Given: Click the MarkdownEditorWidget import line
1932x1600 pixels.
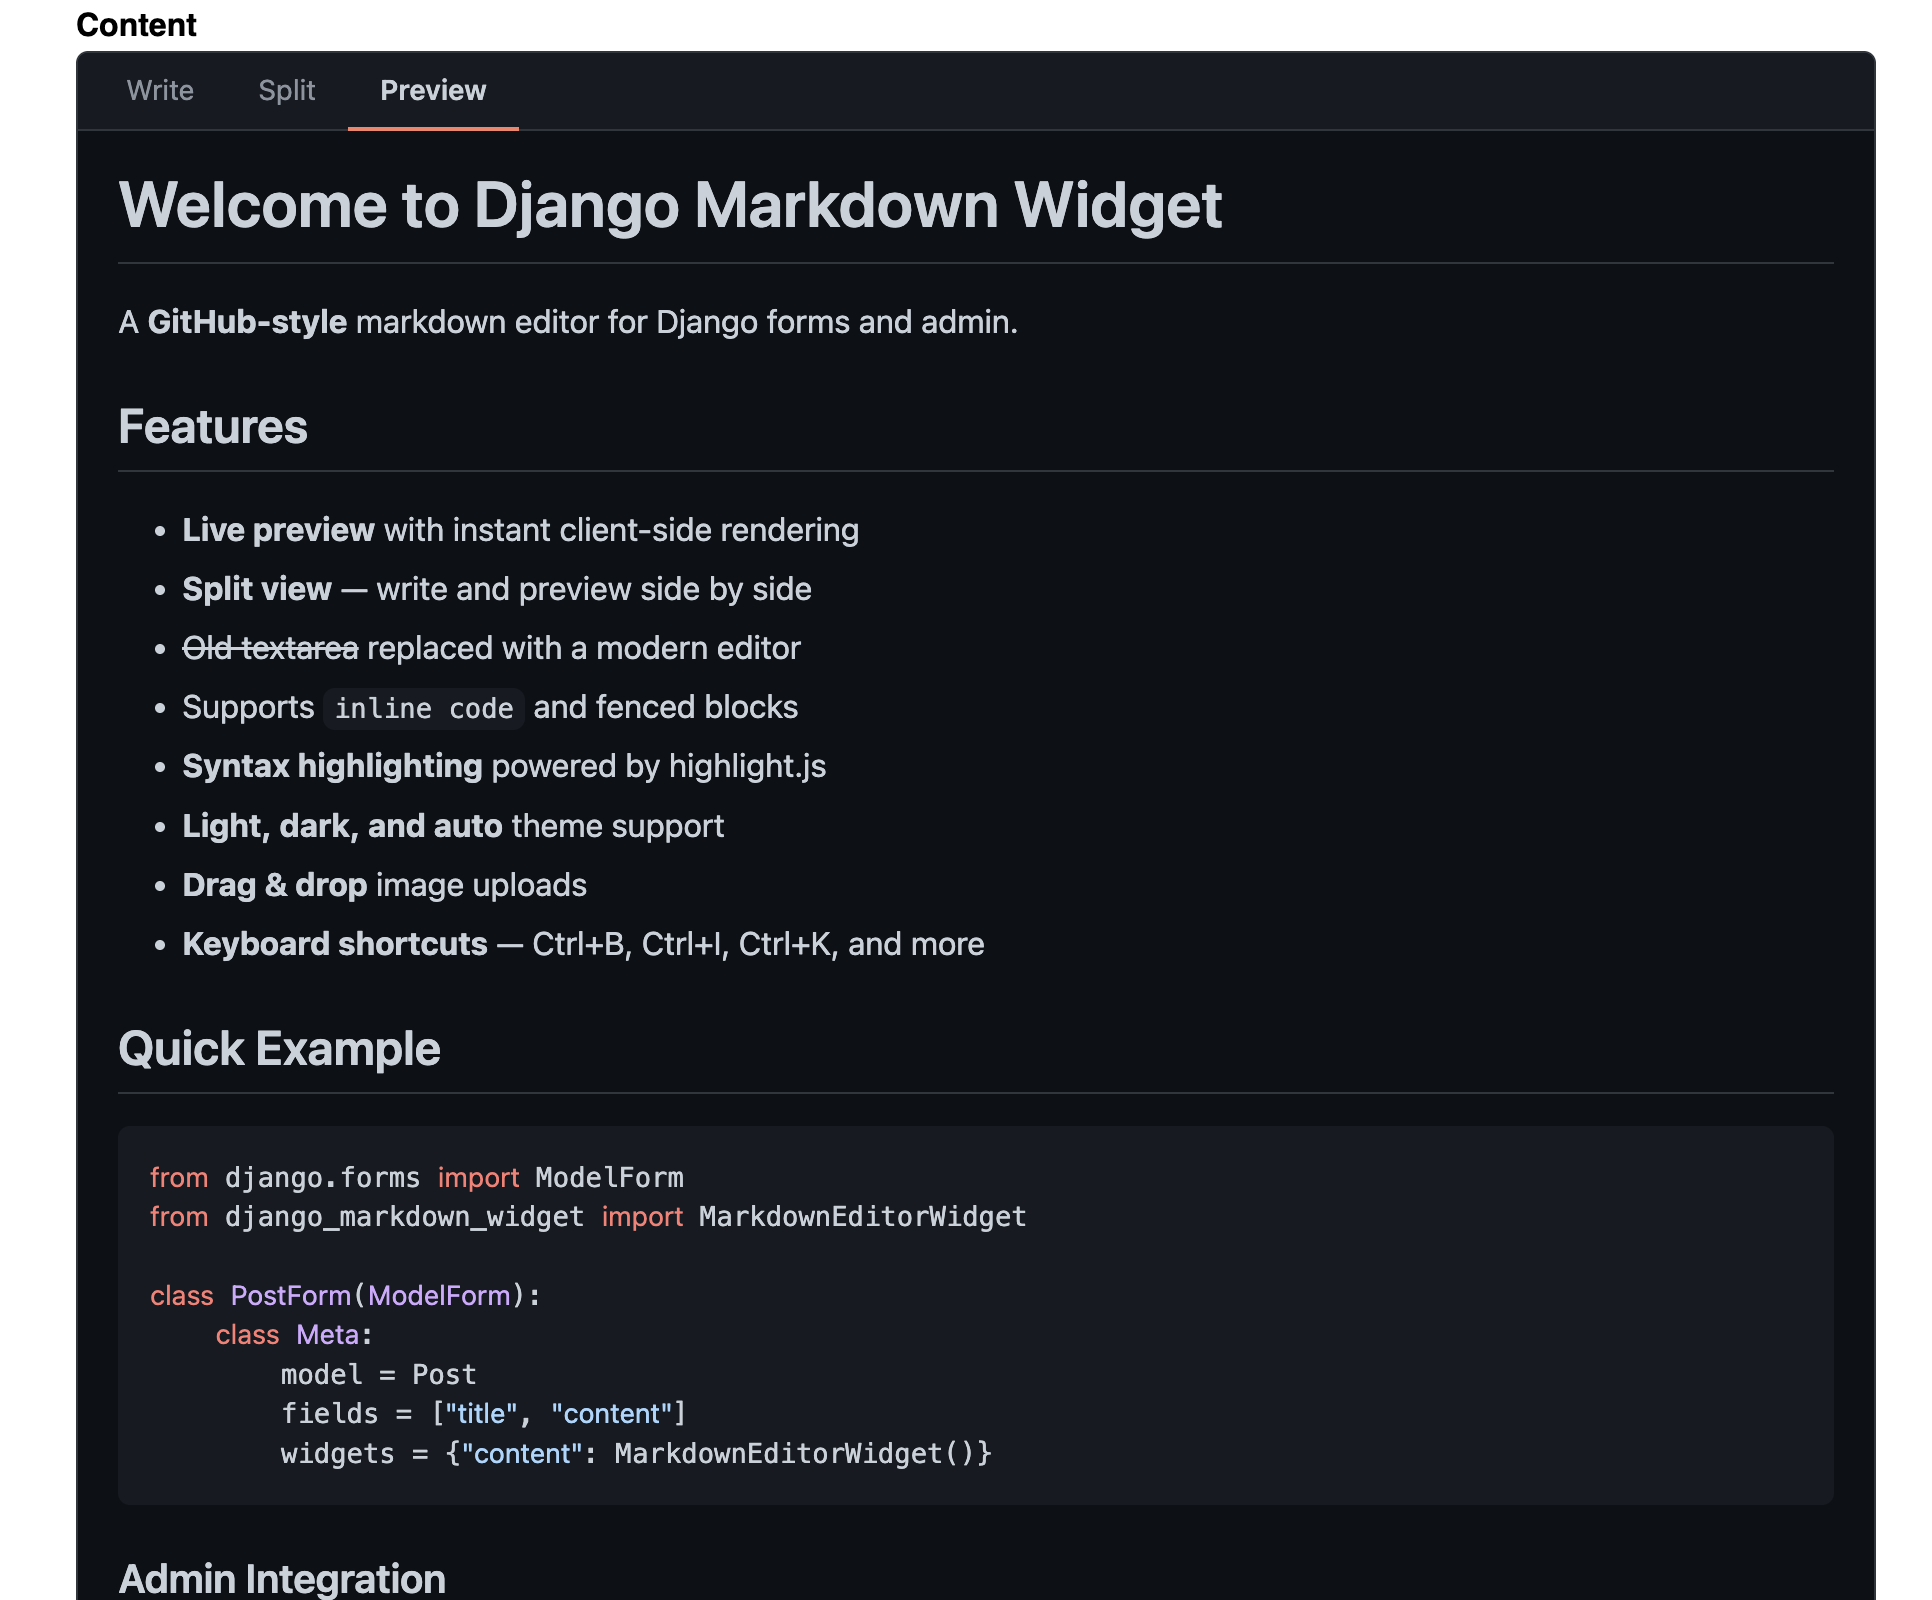Looking at the screenshot, I should point(587,1217).
